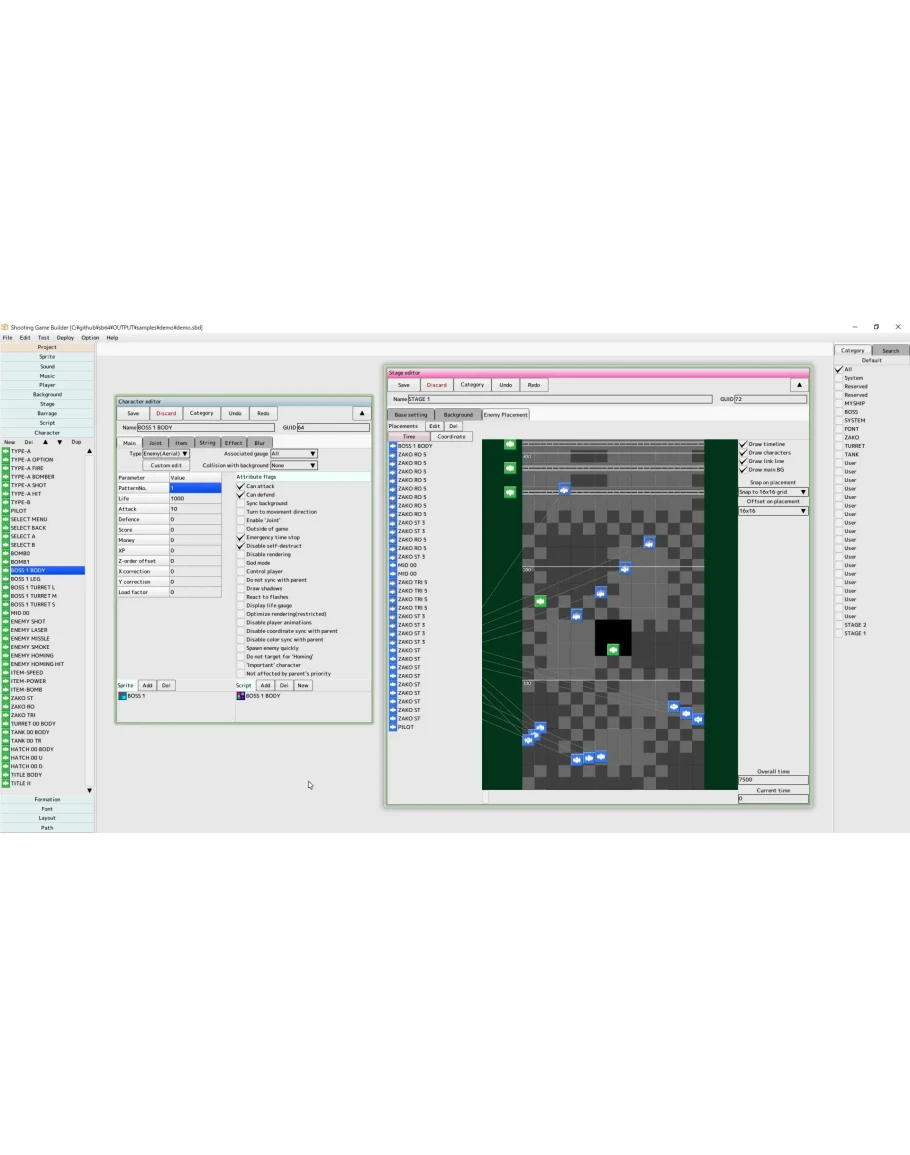Click the BOSS 1 BODY script icon
This screenshot has height=1155, width=910.
tap(240, 696)
